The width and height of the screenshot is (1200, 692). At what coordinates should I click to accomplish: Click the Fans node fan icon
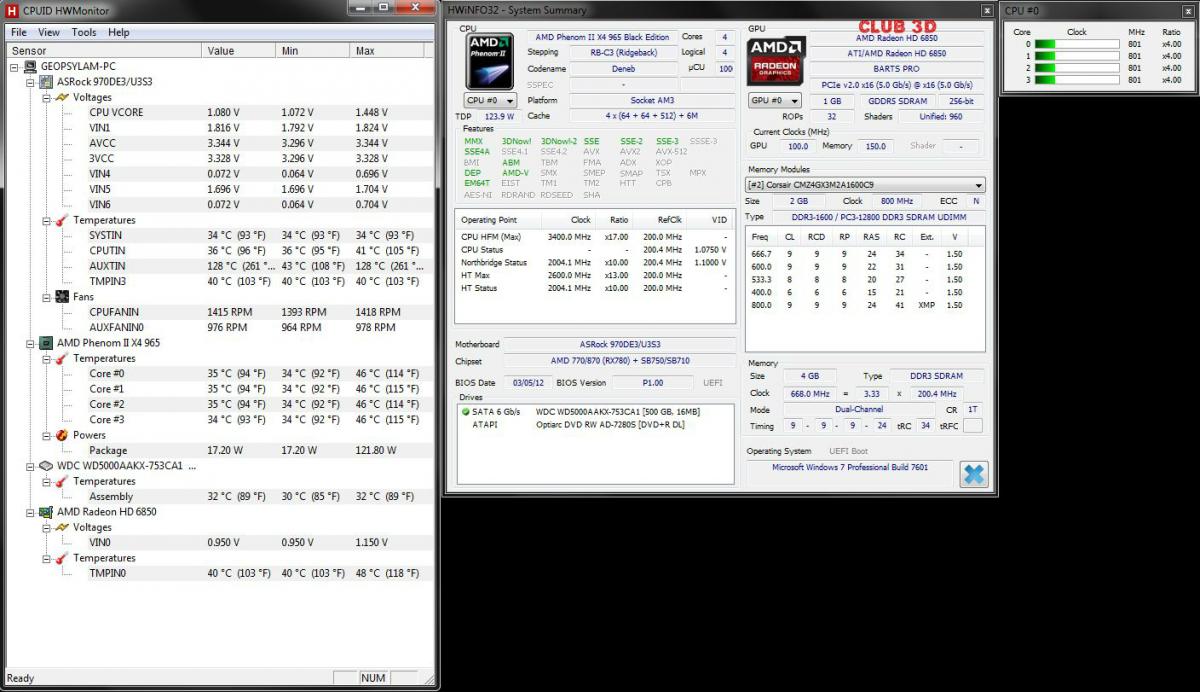click(x=62, y=297)
